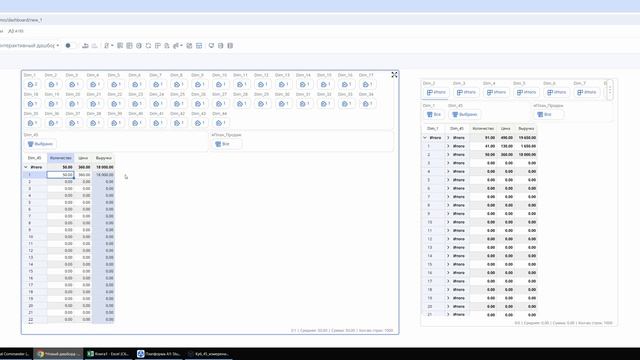The width and height of the screenshot is (640, 360).
Task: Click the #План_Продаж Все filter in right widget
Action: 548,114
